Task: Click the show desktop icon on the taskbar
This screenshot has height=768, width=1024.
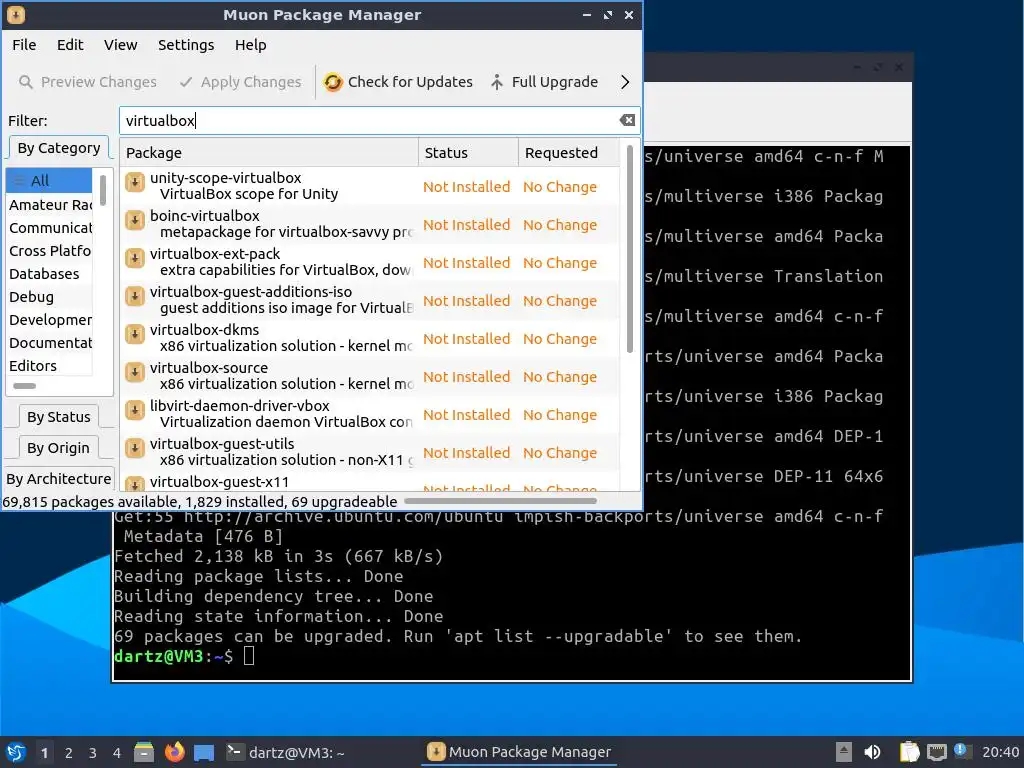Action: coord(204,752)
